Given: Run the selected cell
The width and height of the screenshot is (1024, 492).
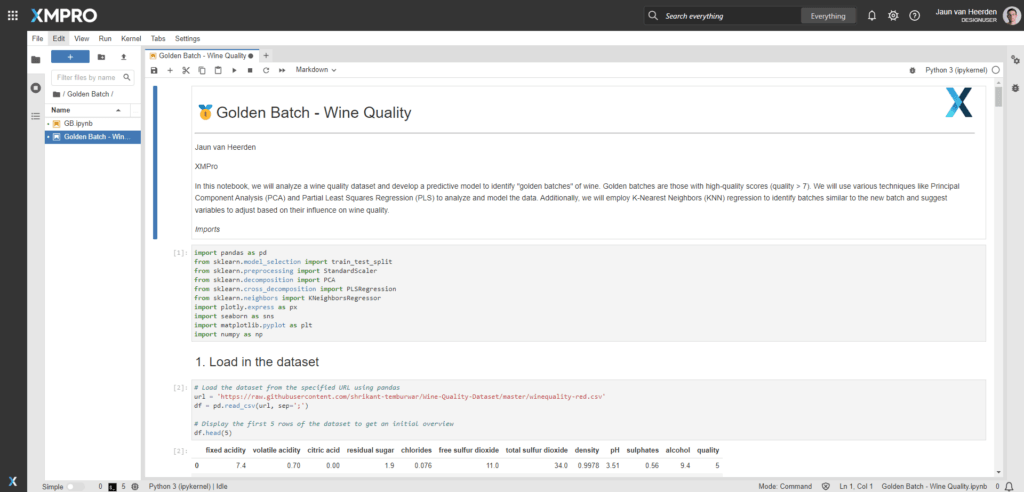Looking at the screenshot, I should 234,70.
